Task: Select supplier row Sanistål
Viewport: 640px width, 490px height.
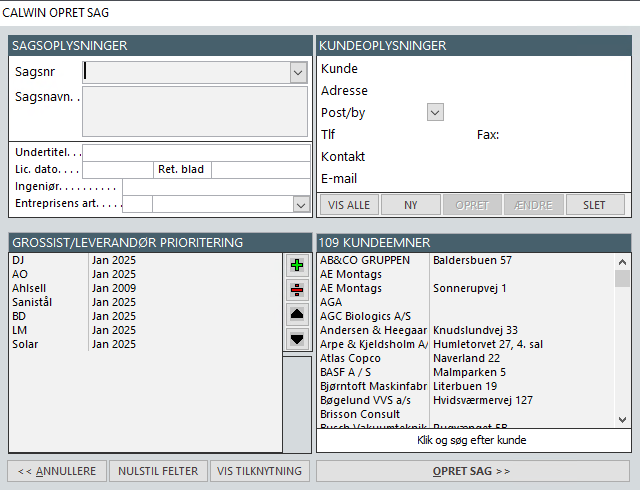Action: (x=145, y=302)
